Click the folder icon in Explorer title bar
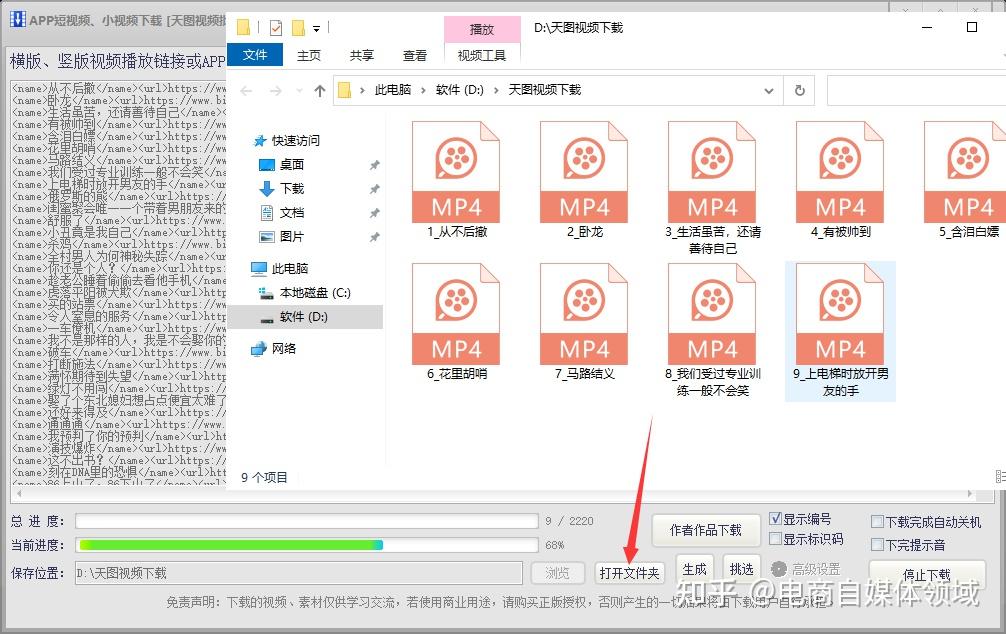The width and height of the screenshot is (1006, 634). [x=243, y=28]
